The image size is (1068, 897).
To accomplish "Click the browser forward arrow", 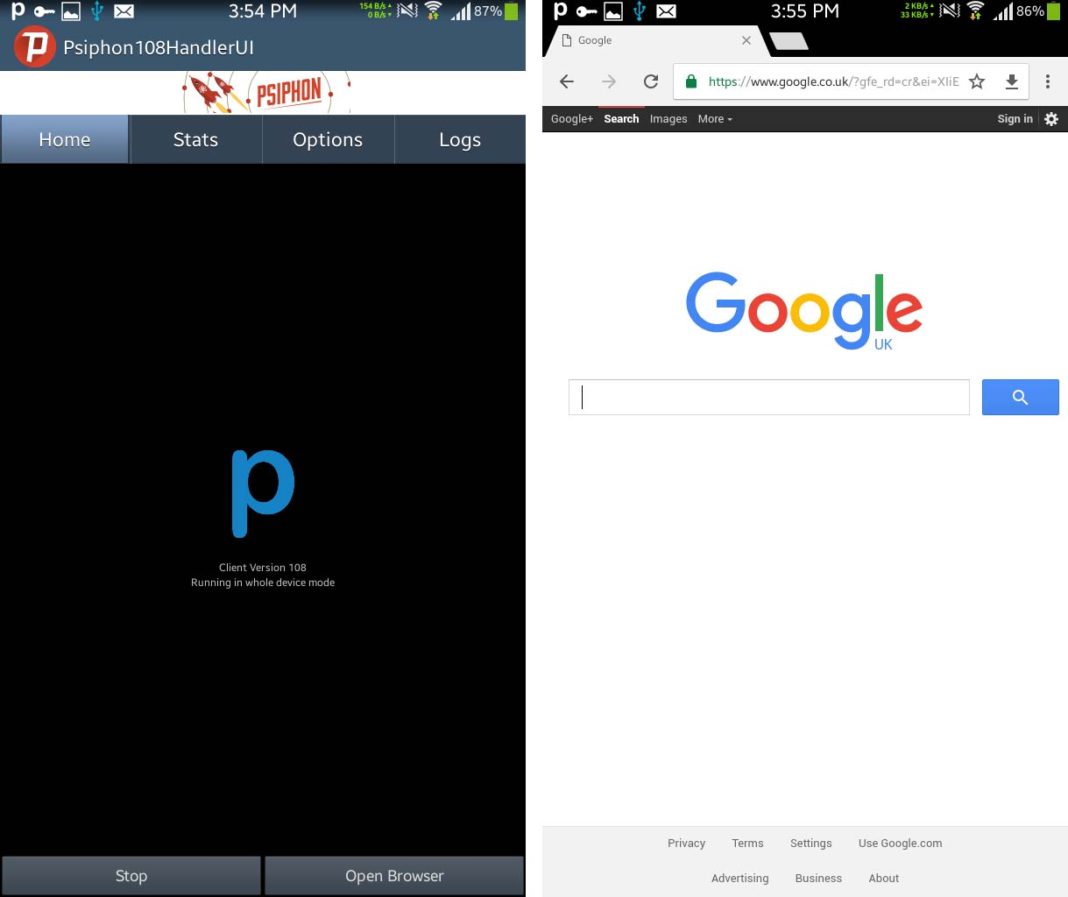I will (609, 82).
